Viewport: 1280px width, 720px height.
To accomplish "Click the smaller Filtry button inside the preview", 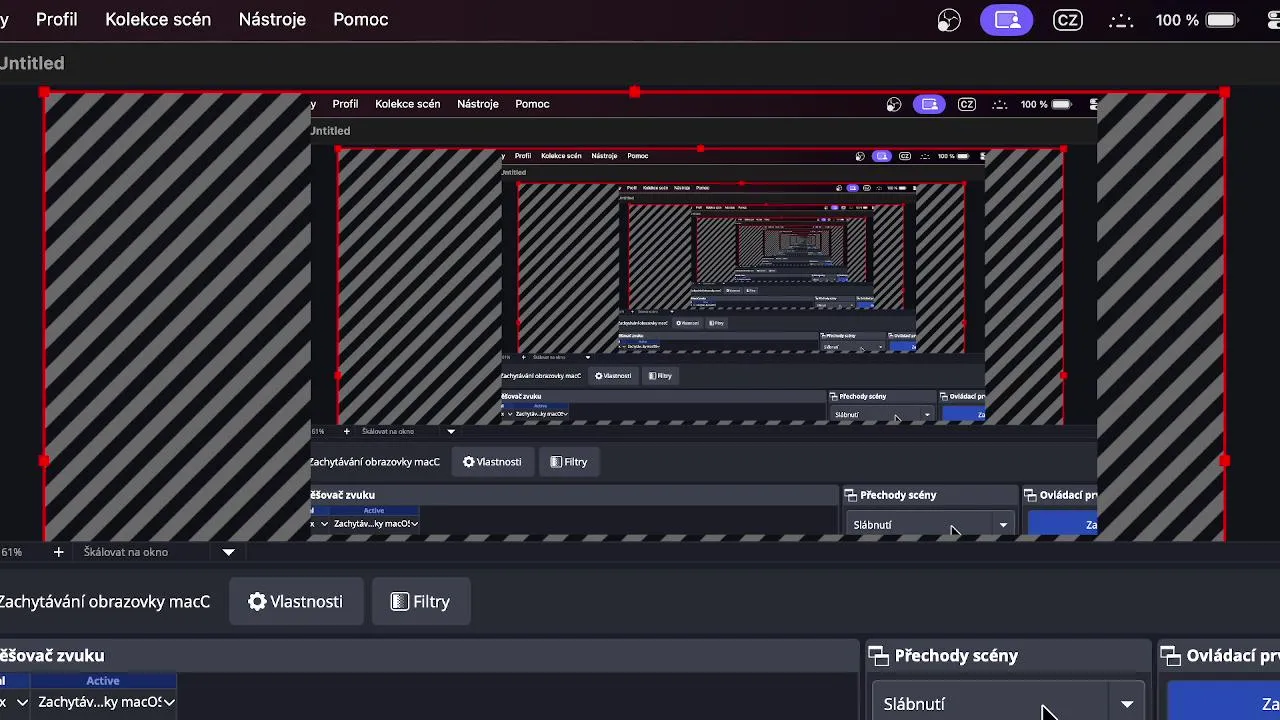I will pyautogui.click(x=568, y=462).
